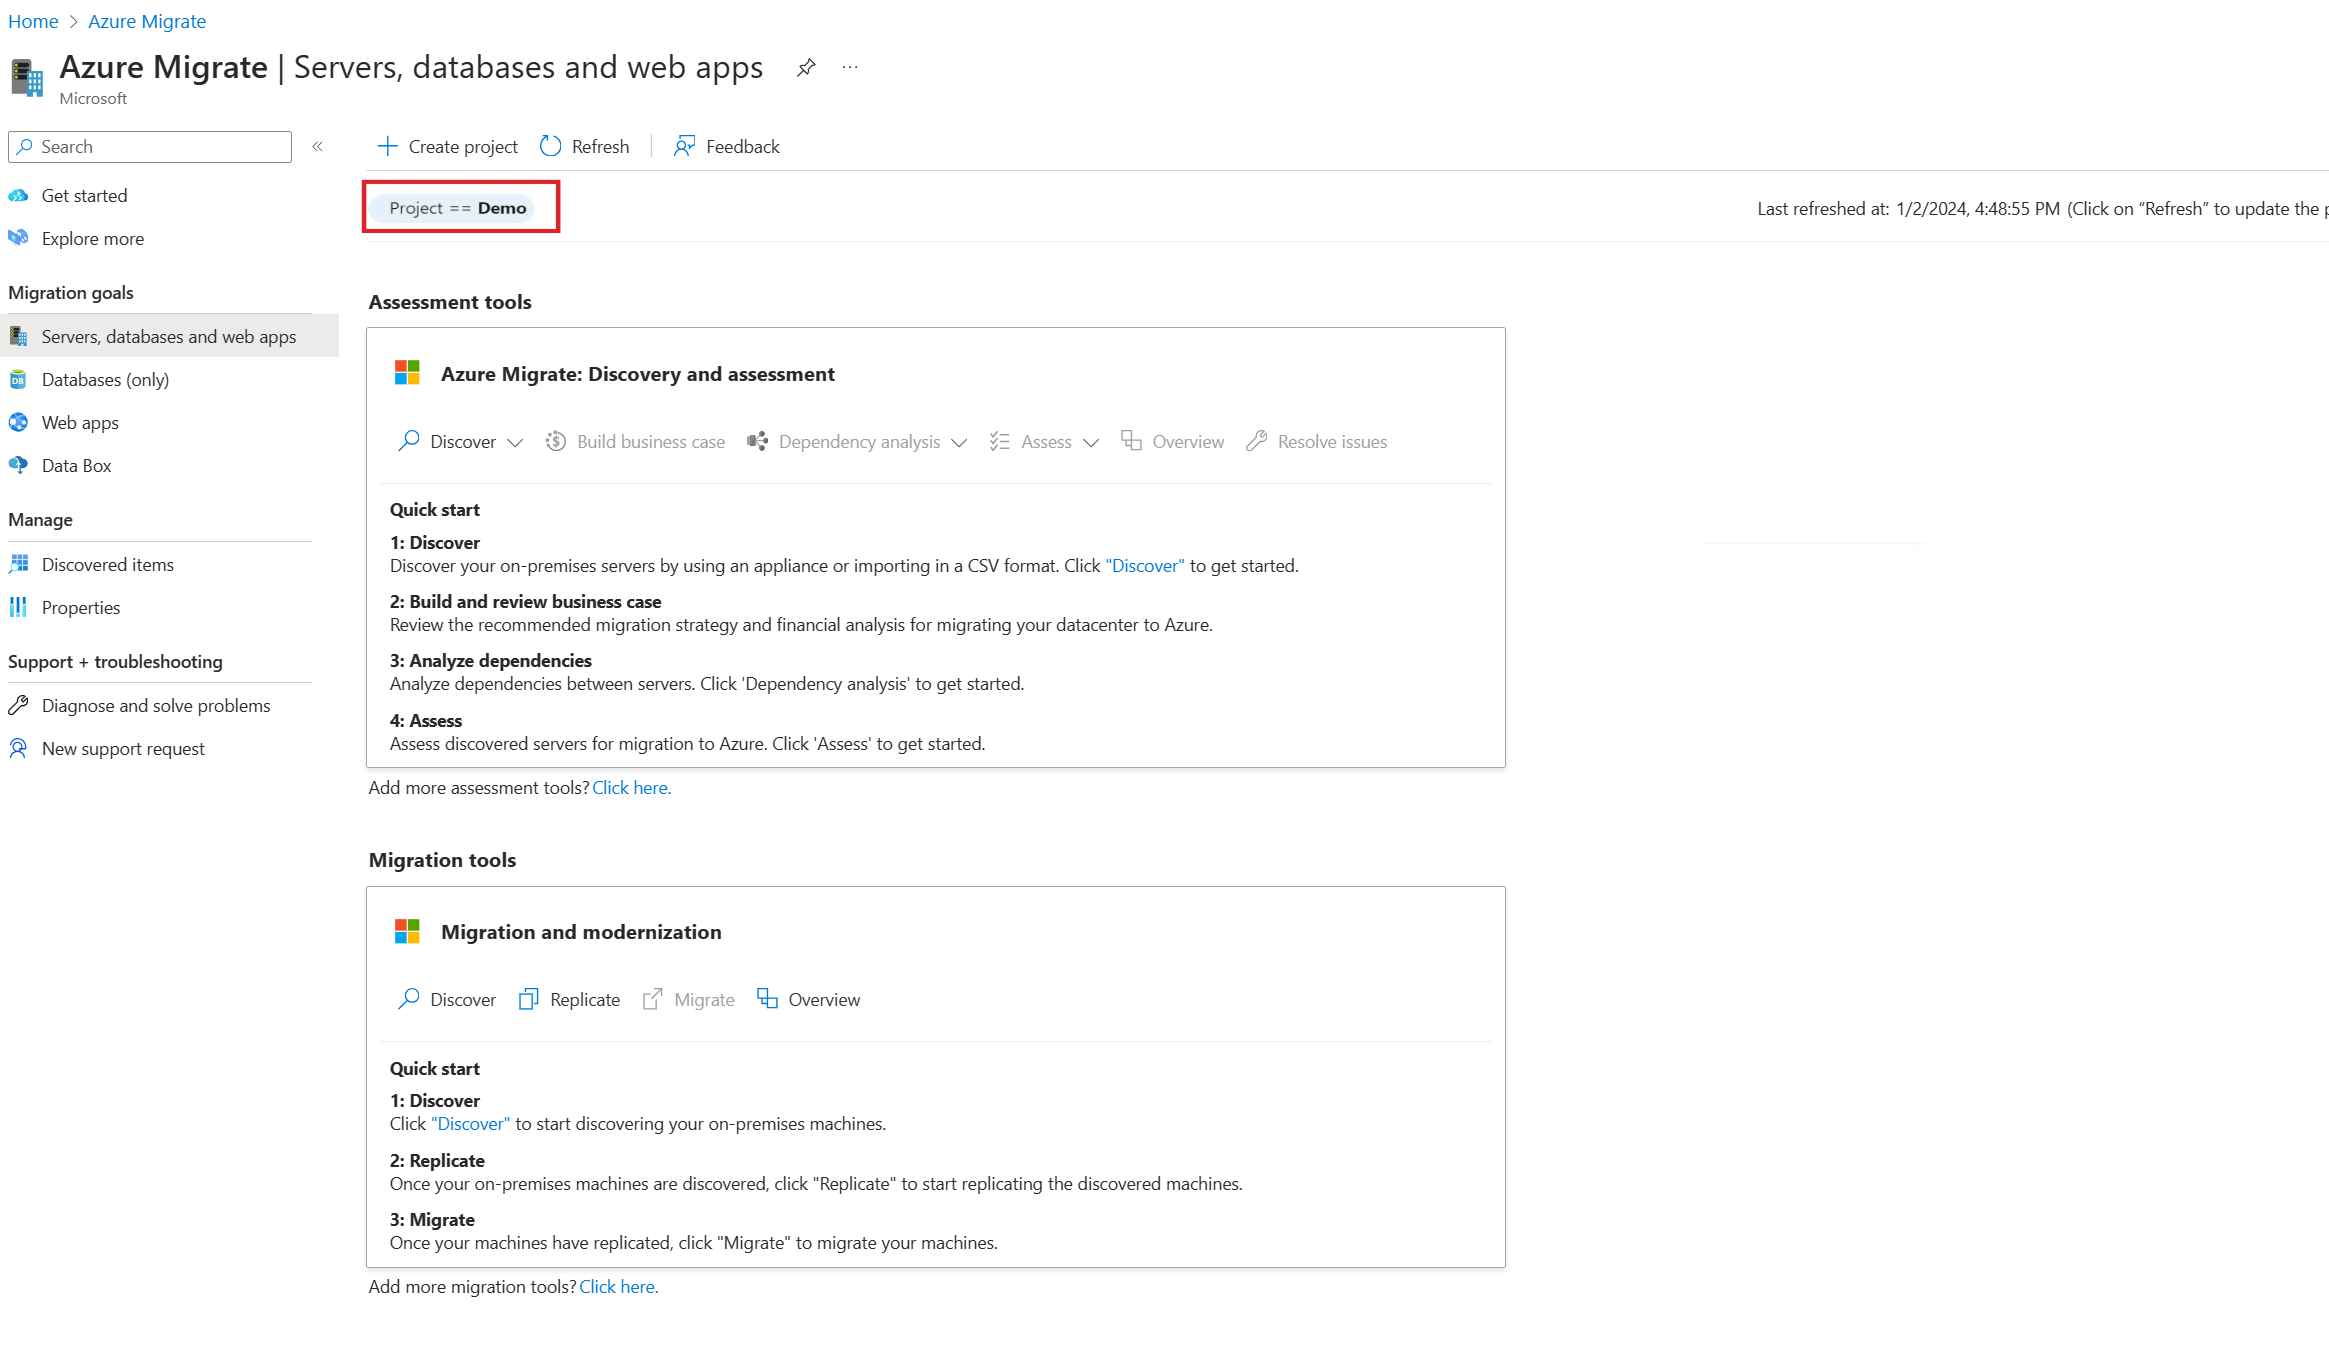The width and height of the screenshot is (2329, 1372).
Task: Click the Dependency analysis icon
Action: click(756, 441)
